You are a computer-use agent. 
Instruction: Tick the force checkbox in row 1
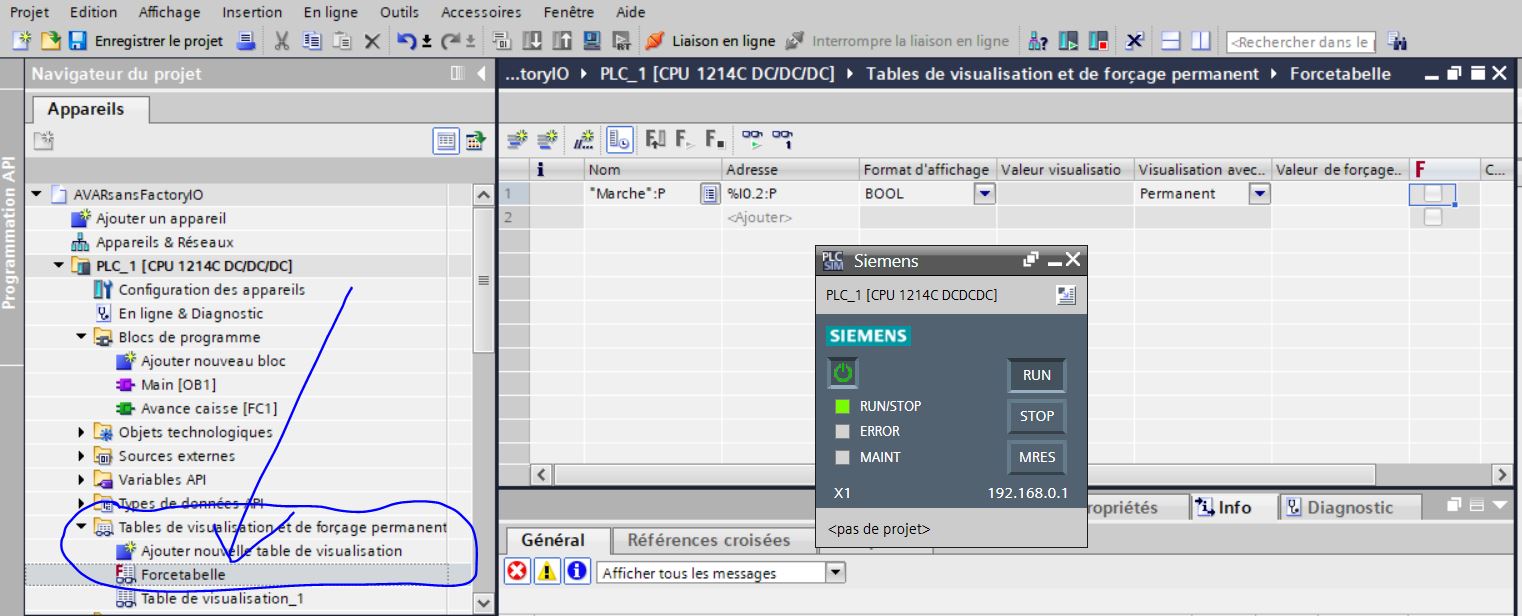click(1432, 194)
